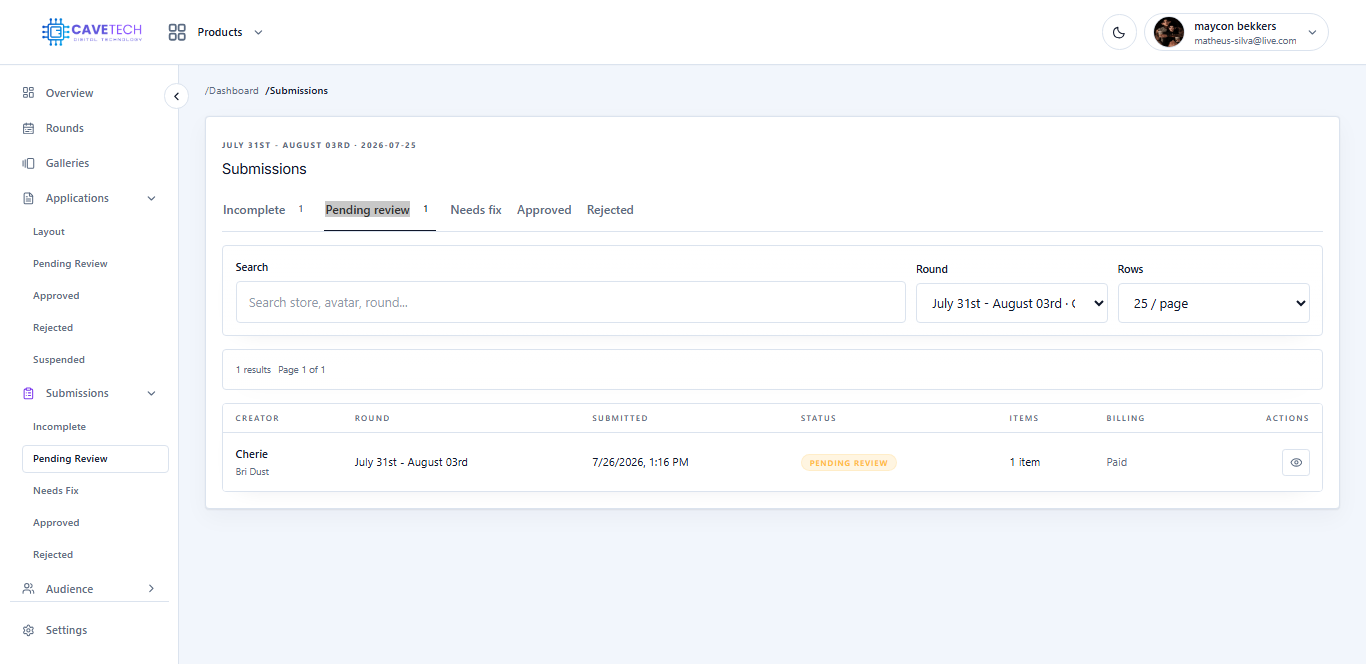This screenshot has width=1366, height=664.
Task: Click the Creator column header
Action: point(257,418)
